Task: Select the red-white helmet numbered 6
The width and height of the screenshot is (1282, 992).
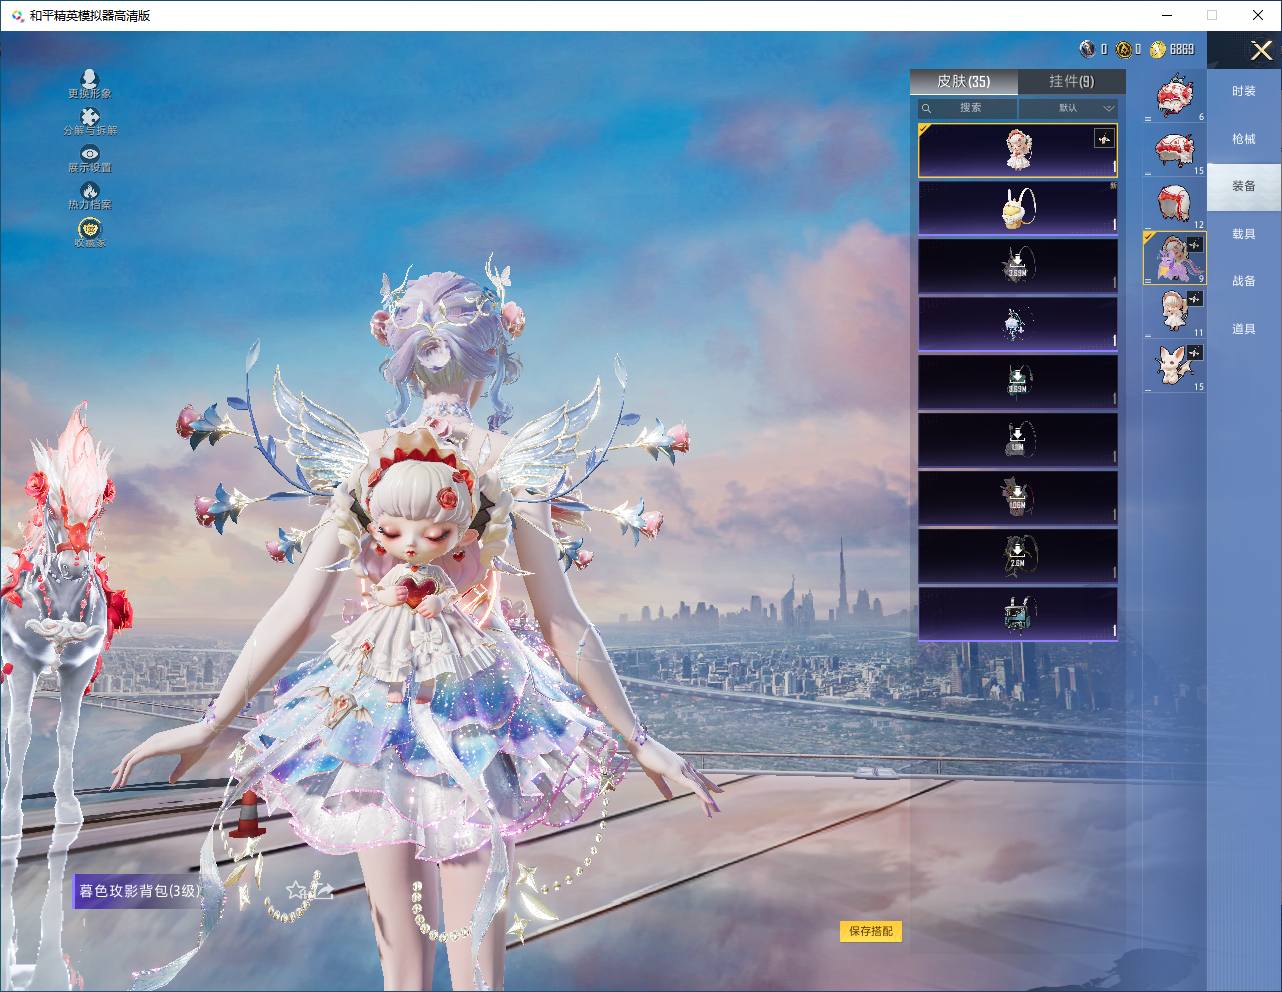Action: pos(1175,96)
